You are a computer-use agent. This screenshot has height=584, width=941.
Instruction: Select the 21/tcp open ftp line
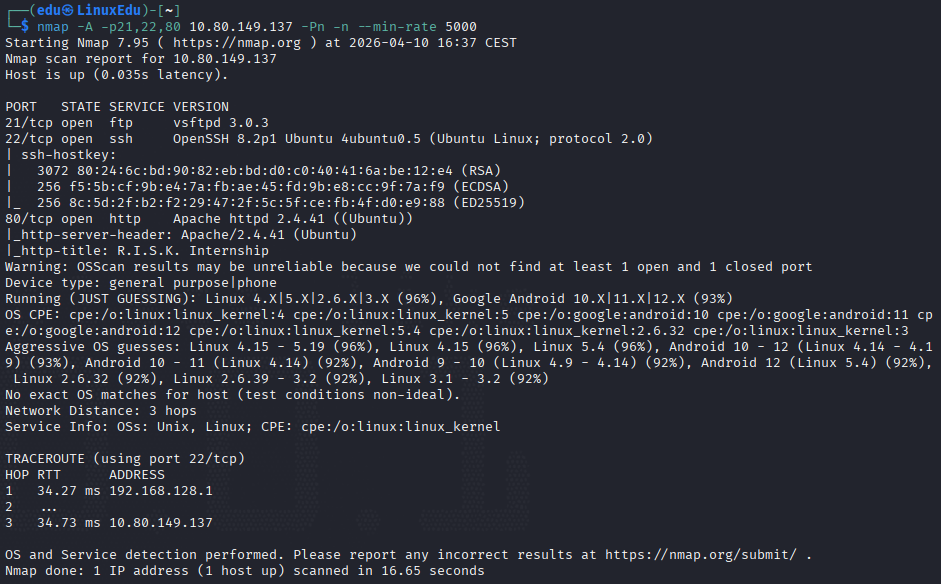[137, 122]
